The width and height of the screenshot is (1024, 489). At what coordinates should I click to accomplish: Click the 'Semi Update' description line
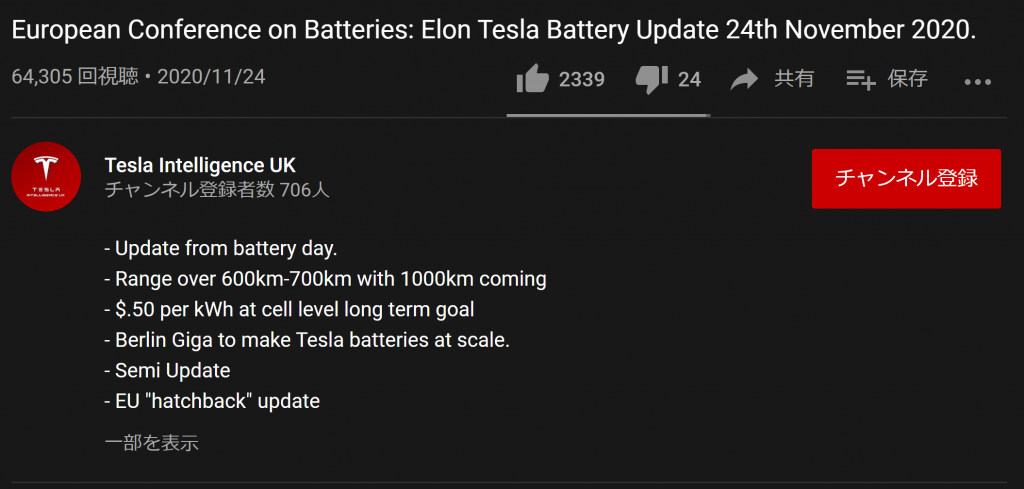[x=167, y=371]
